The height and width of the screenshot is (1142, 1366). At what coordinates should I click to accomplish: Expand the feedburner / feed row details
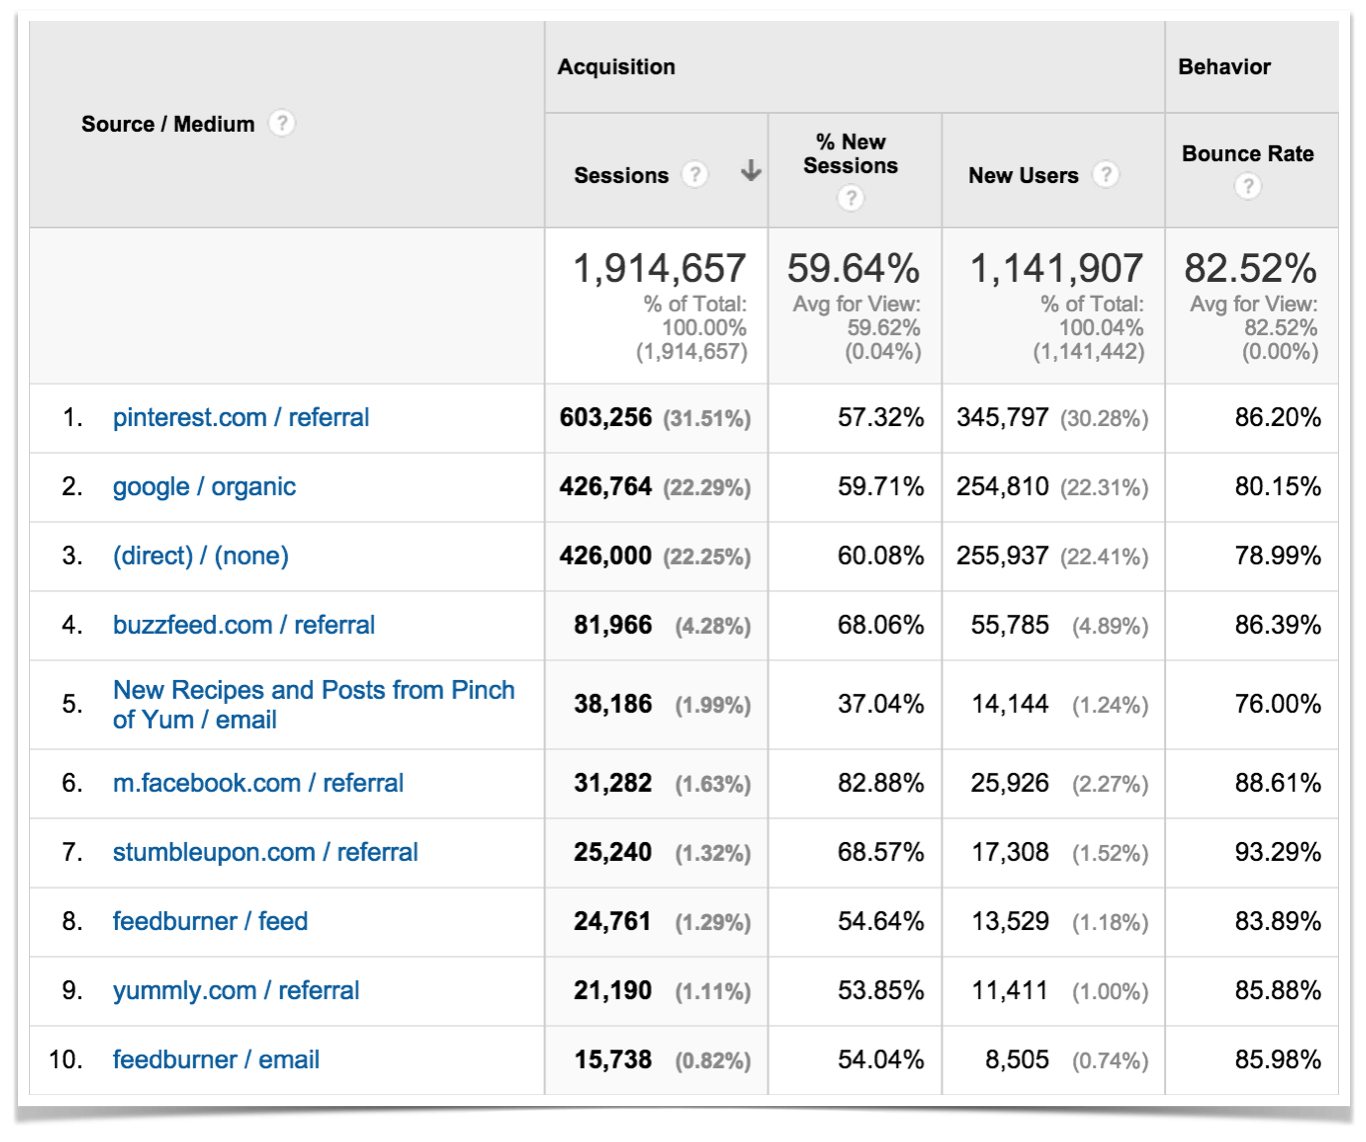click(x=210, y=921)
